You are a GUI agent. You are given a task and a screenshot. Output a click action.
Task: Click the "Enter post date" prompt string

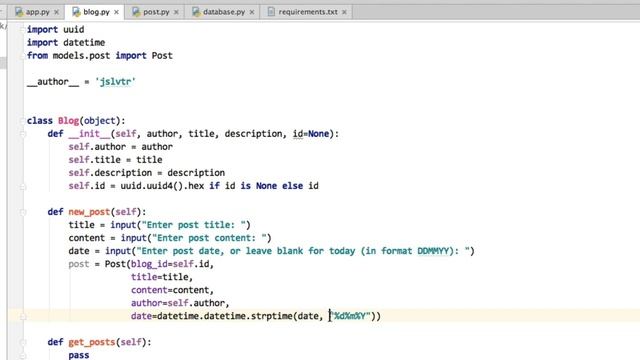point(303,251)
